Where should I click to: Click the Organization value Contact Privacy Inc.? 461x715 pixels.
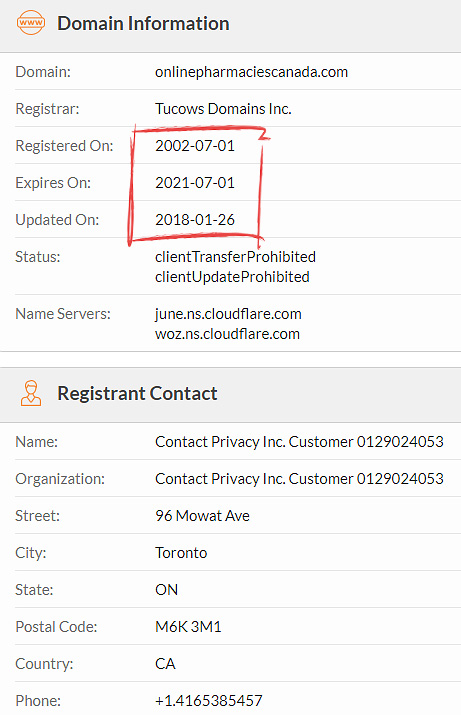[x=299, y=479]
